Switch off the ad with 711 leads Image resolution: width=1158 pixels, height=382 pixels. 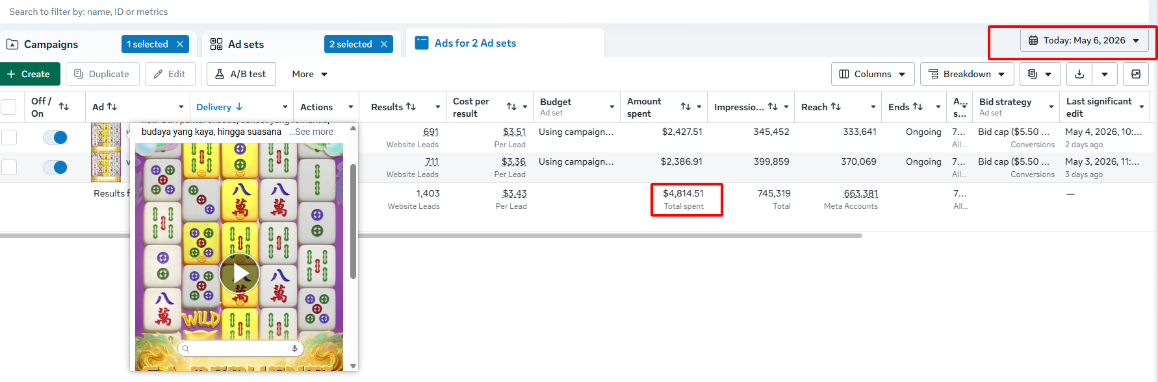coord(55,167)
